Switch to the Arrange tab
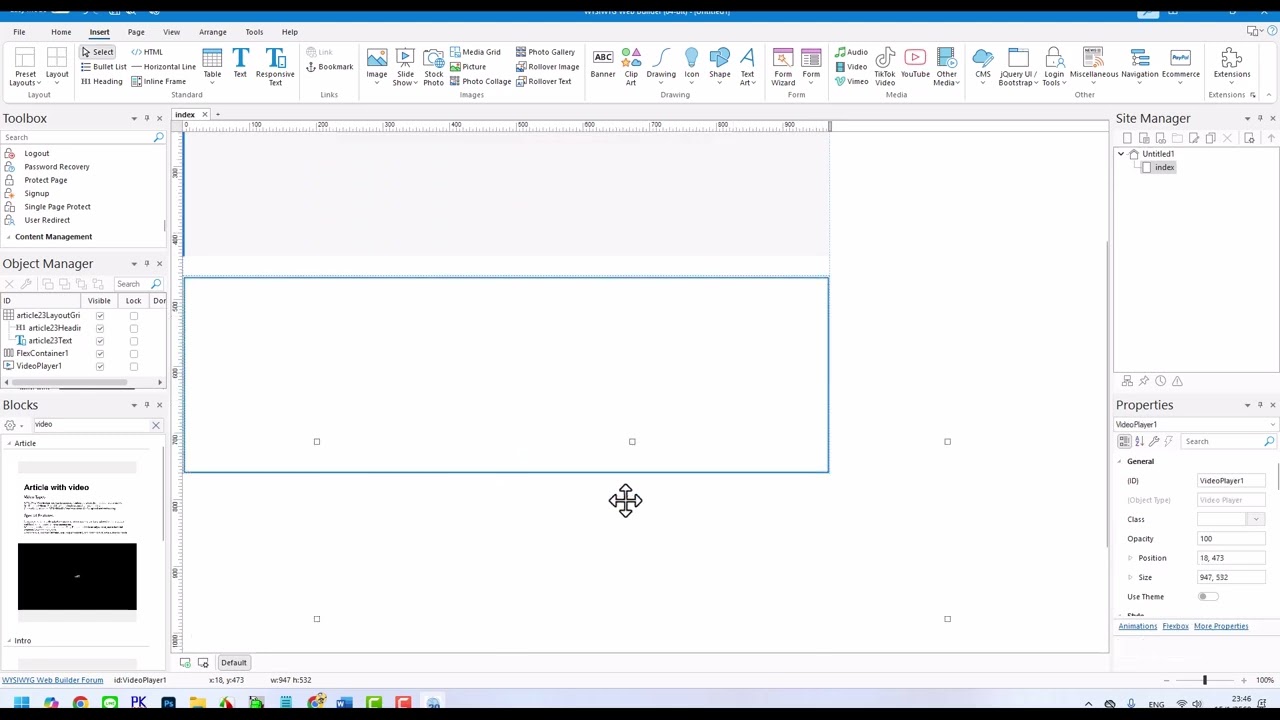Viewport: 1280px width, 720px height. [212, 32]
